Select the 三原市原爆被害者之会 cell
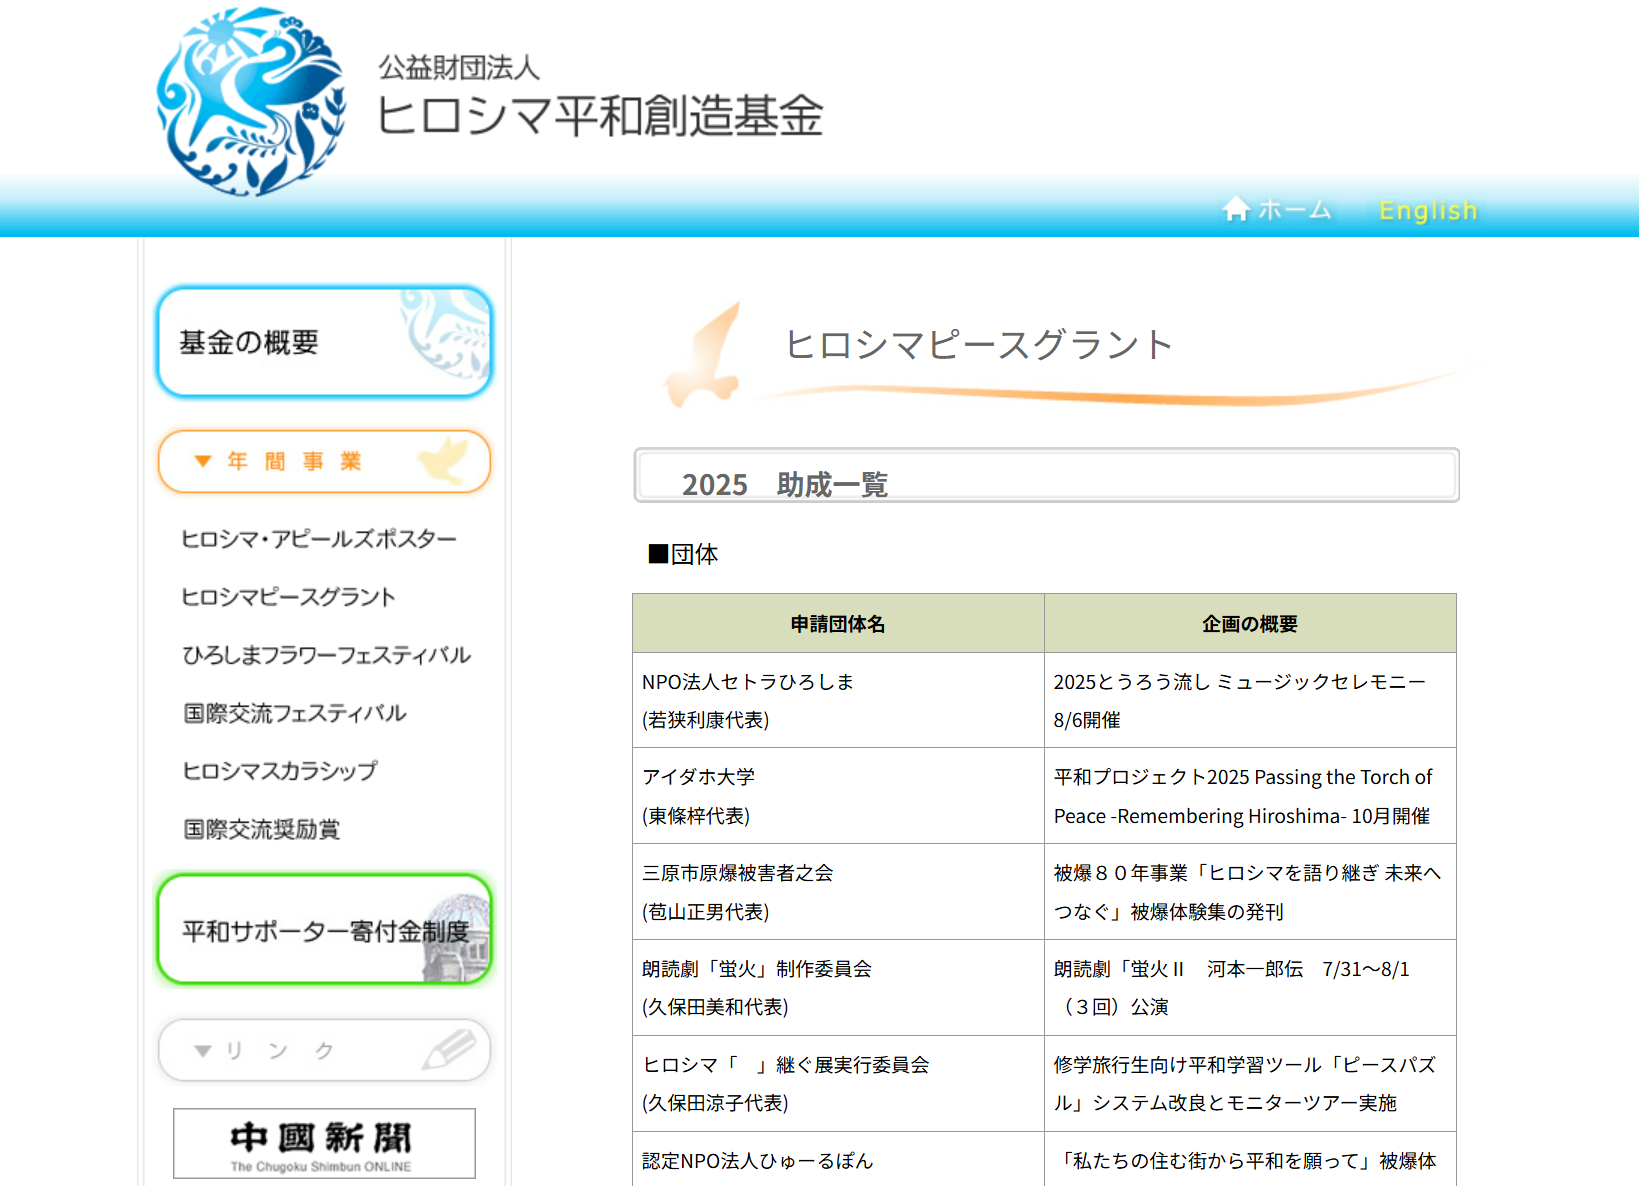 [x=838, y=892]
